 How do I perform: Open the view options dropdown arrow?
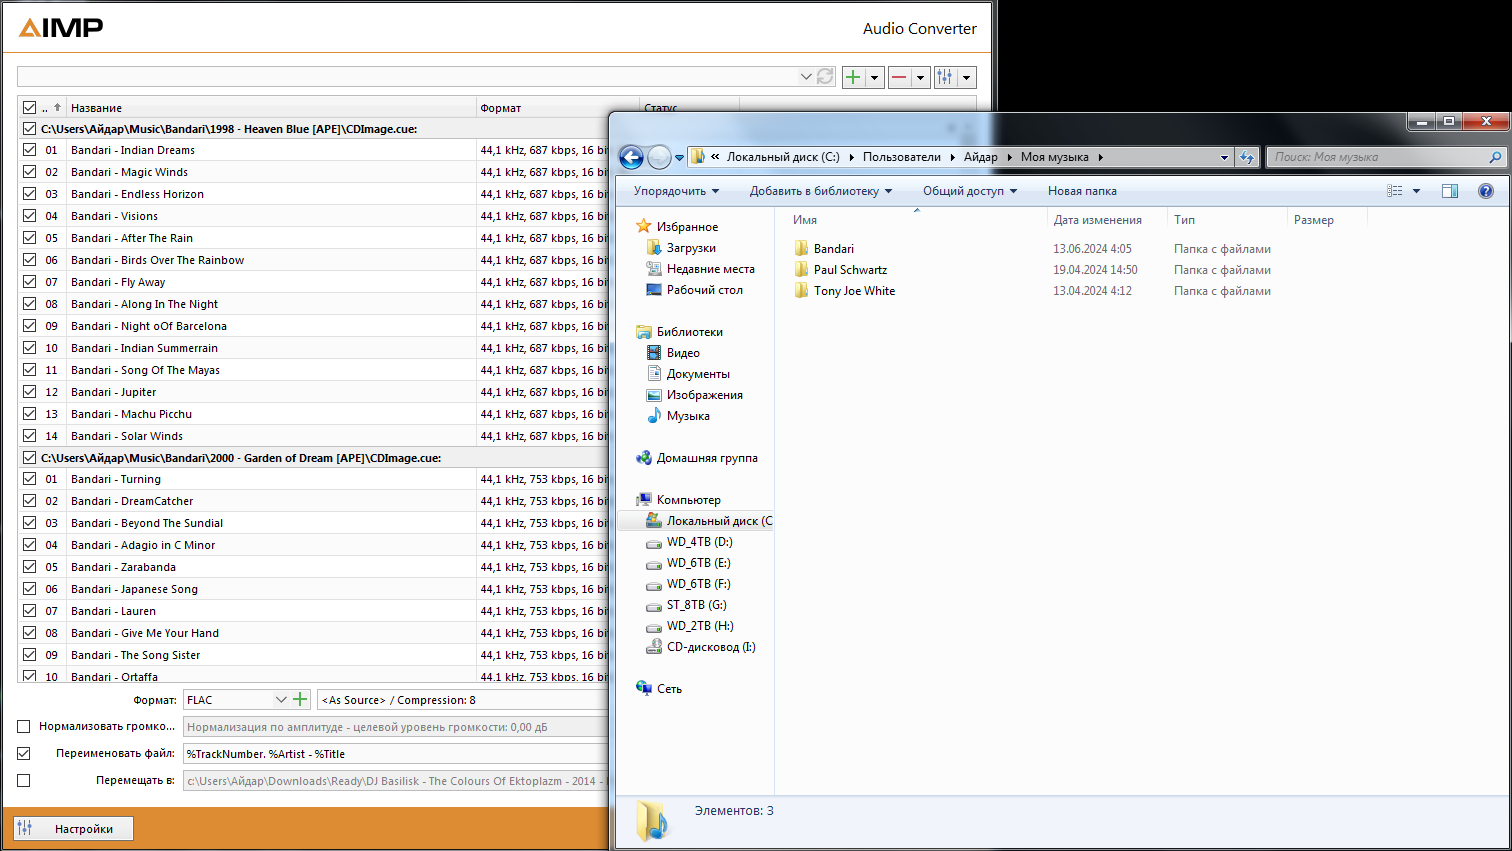(1416, 191)
